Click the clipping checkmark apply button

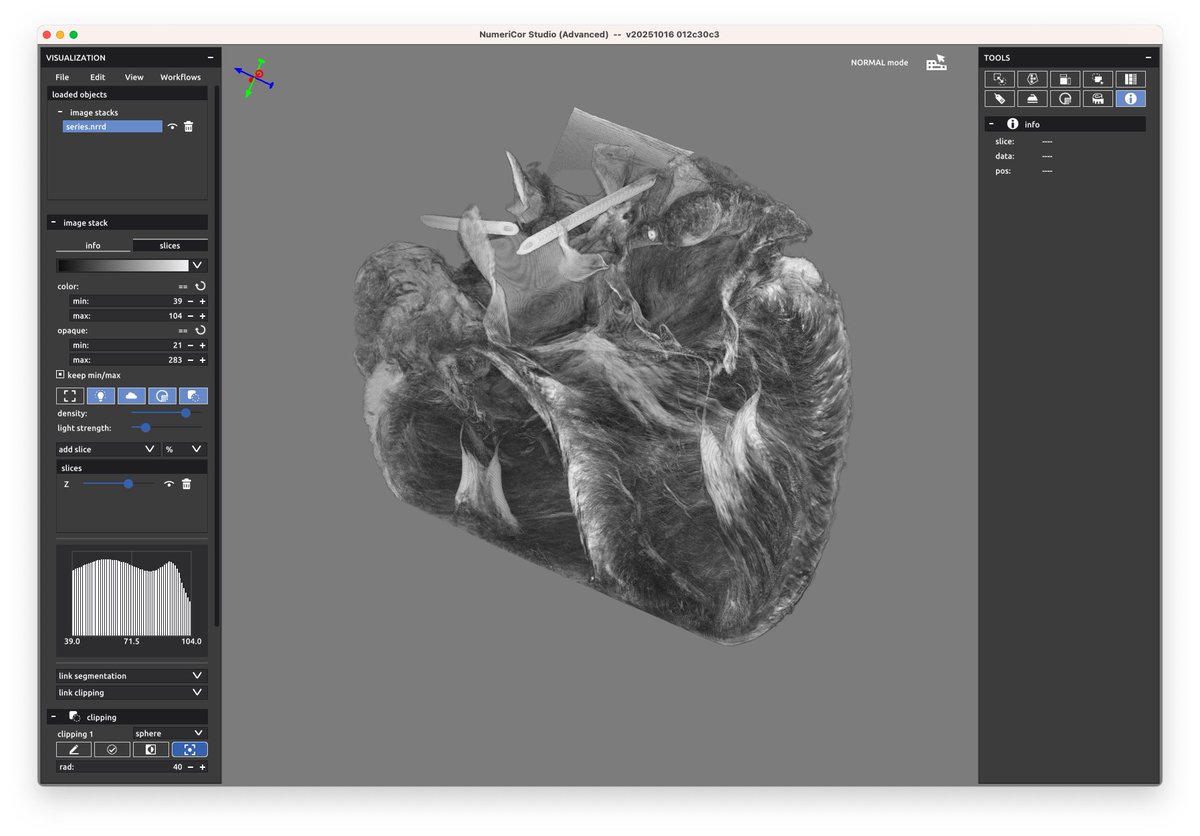coord(112,749)
